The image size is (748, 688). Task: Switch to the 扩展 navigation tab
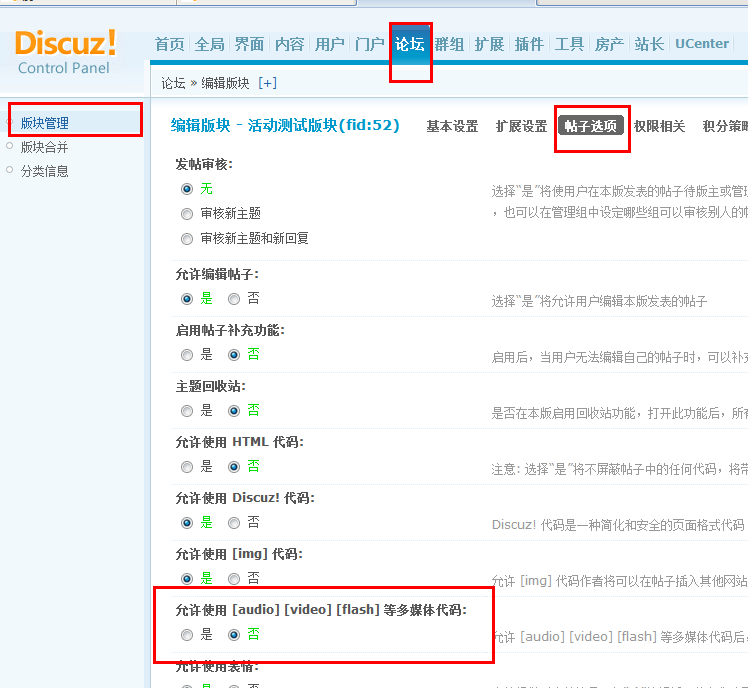click(x=489, y=44)
